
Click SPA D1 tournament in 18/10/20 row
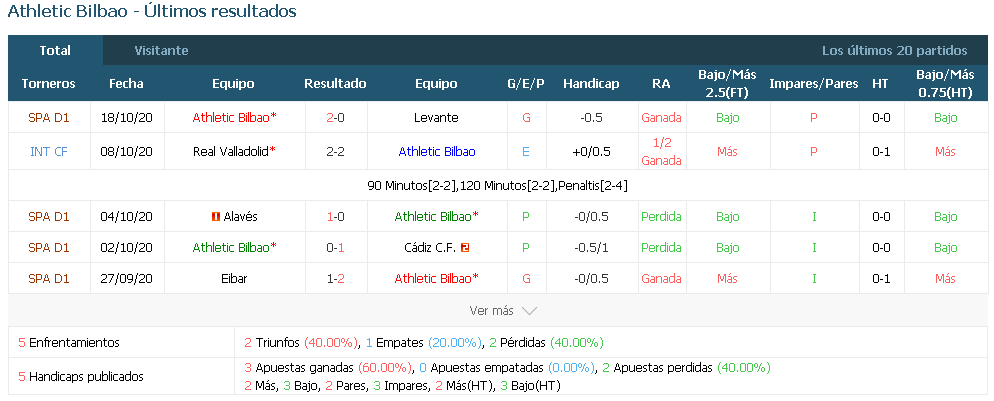click(x=49, y=118)
